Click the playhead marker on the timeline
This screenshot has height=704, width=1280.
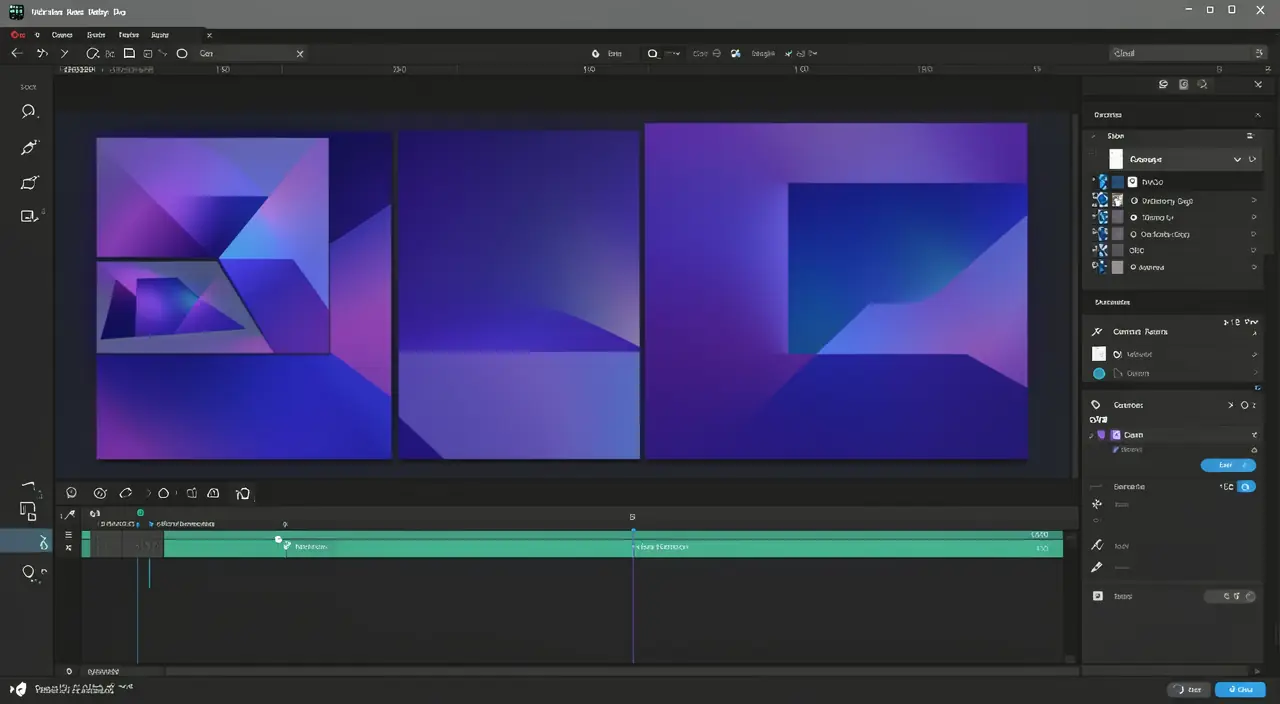pyautogui.click(x=632, y=532)
